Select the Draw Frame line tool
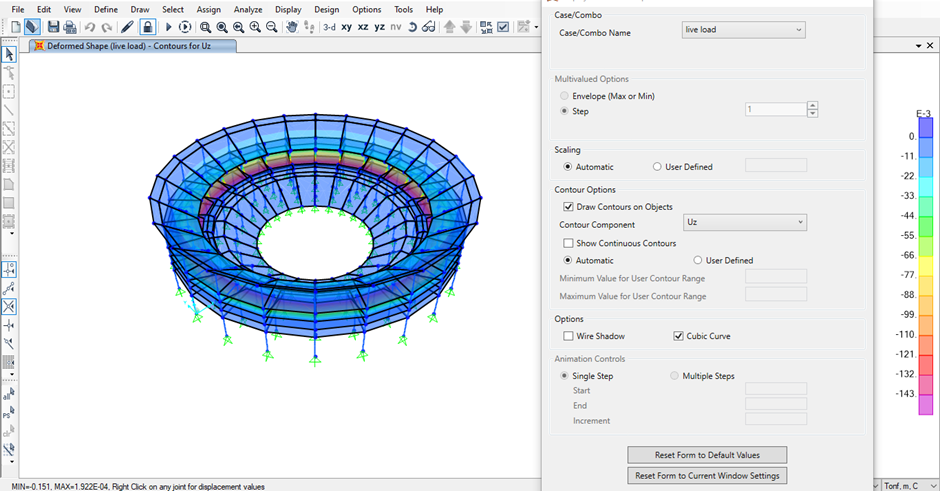This screenshot has height=491, width=940. click(9, 110)
